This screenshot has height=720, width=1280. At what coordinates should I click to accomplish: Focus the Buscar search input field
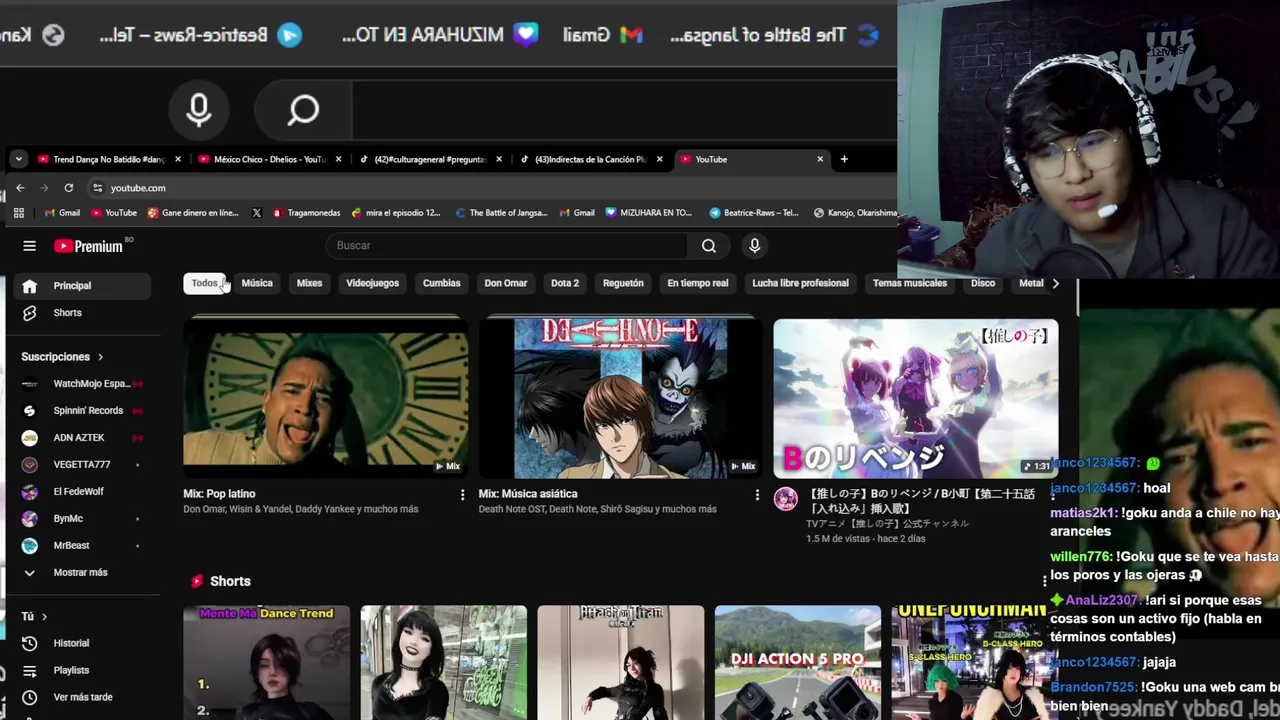point(507,246)
